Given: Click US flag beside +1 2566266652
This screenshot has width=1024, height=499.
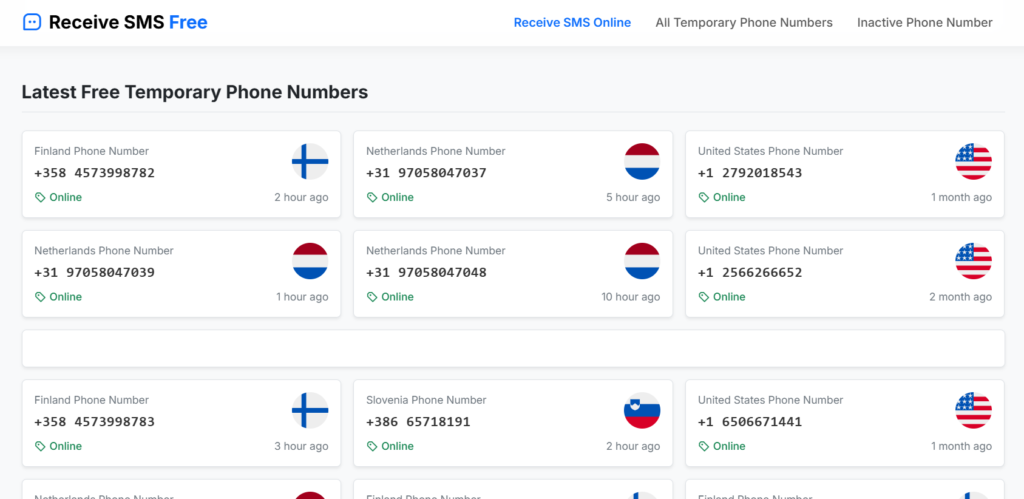Looking at the screenshot, I should pyautogui.click(x=973, y=261).
